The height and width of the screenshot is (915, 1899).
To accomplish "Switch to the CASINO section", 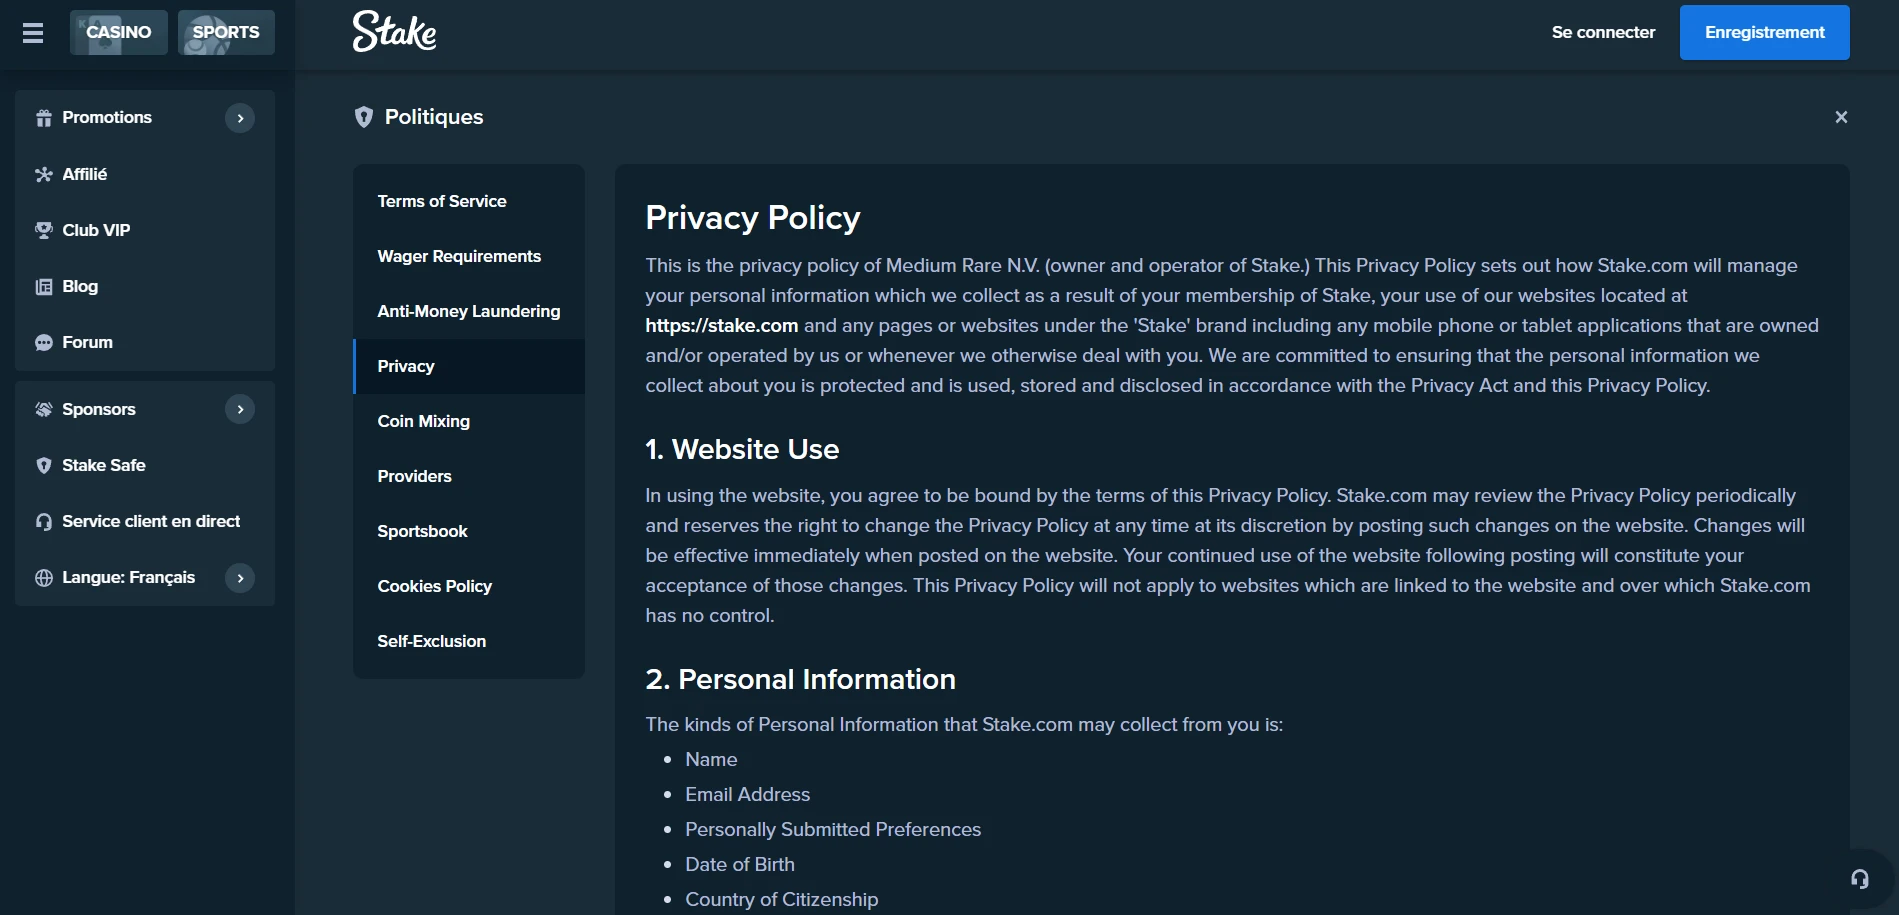I will (119, 32).
